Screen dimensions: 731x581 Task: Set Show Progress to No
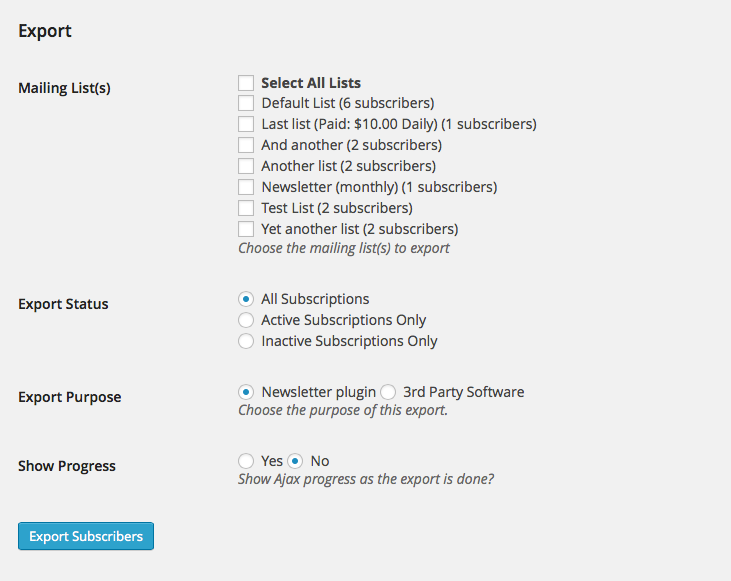[x=295, y=461]
